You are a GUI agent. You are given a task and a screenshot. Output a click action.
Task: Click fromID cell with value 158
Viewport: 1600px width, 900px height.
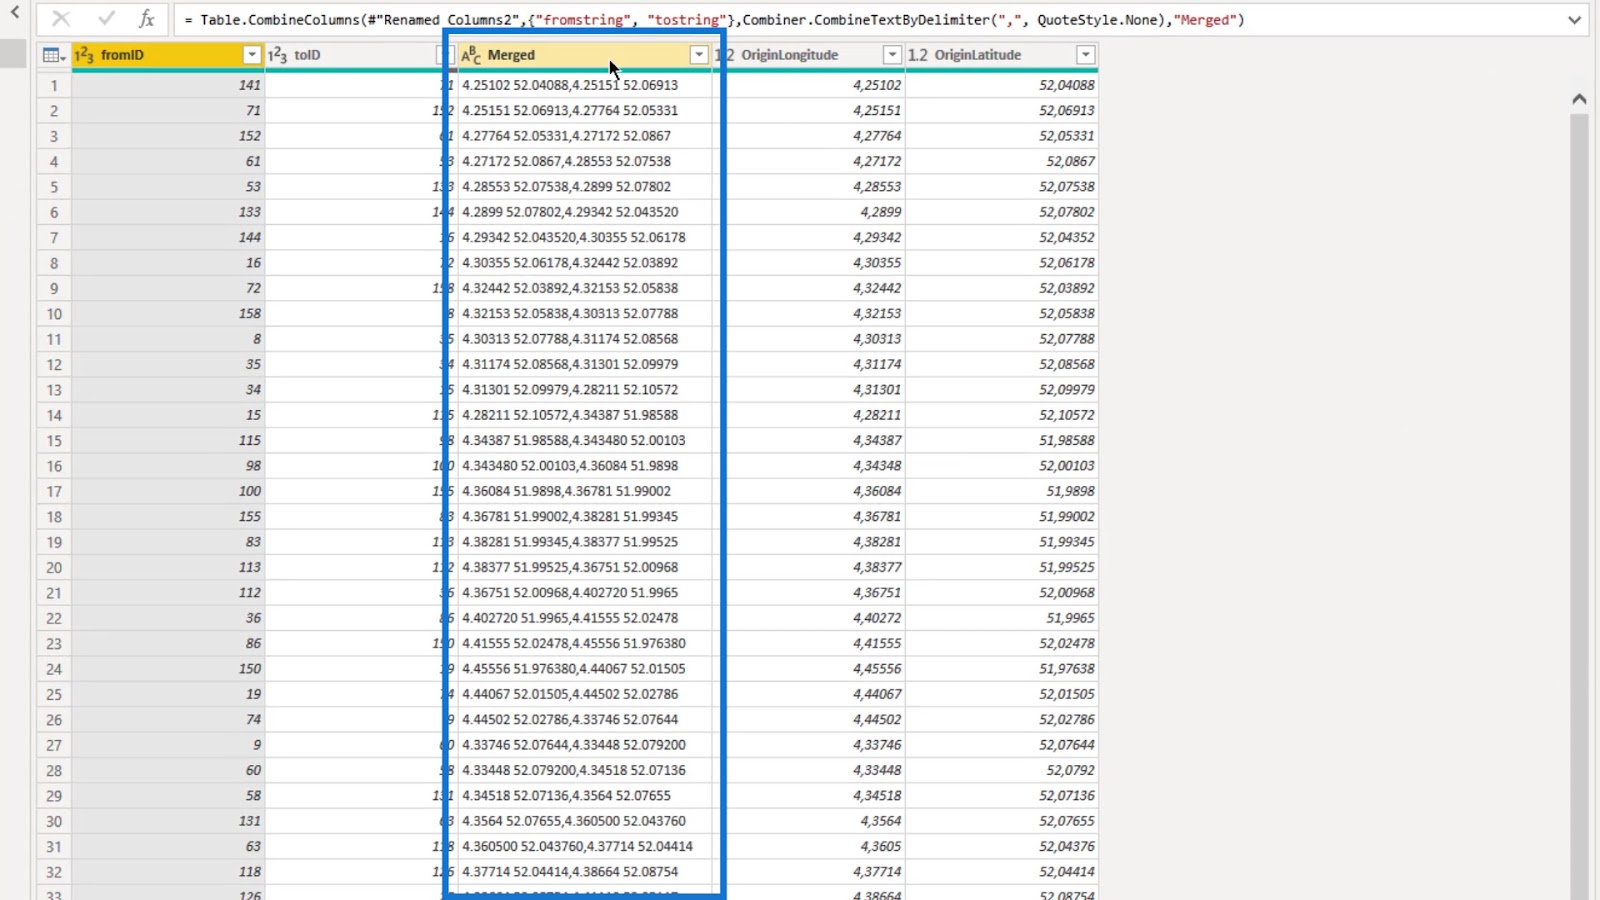pos(168,314)
